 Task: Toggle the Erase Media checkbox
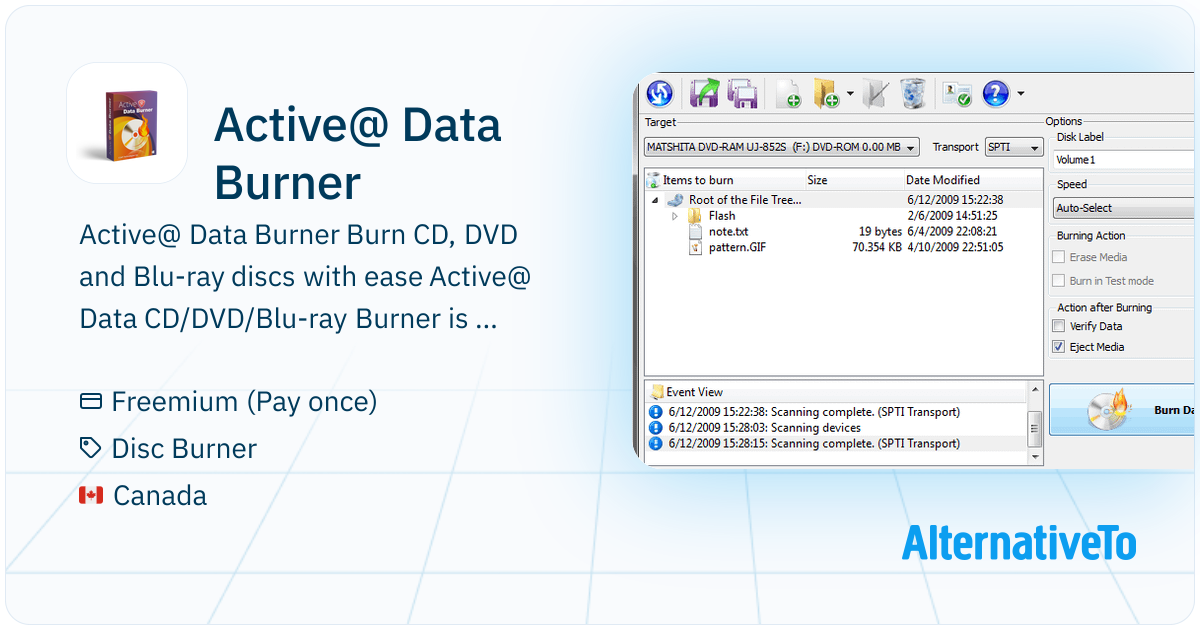point(1059,257)
